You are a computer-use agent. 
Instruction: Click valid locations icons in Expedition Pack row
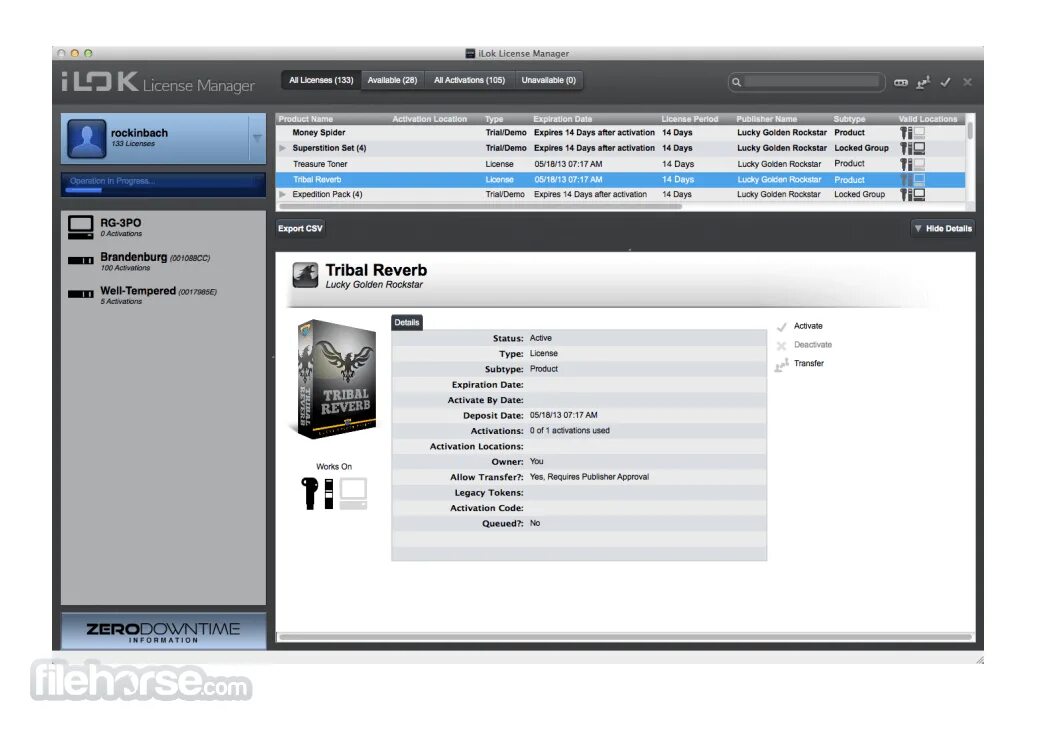point(913,194)
